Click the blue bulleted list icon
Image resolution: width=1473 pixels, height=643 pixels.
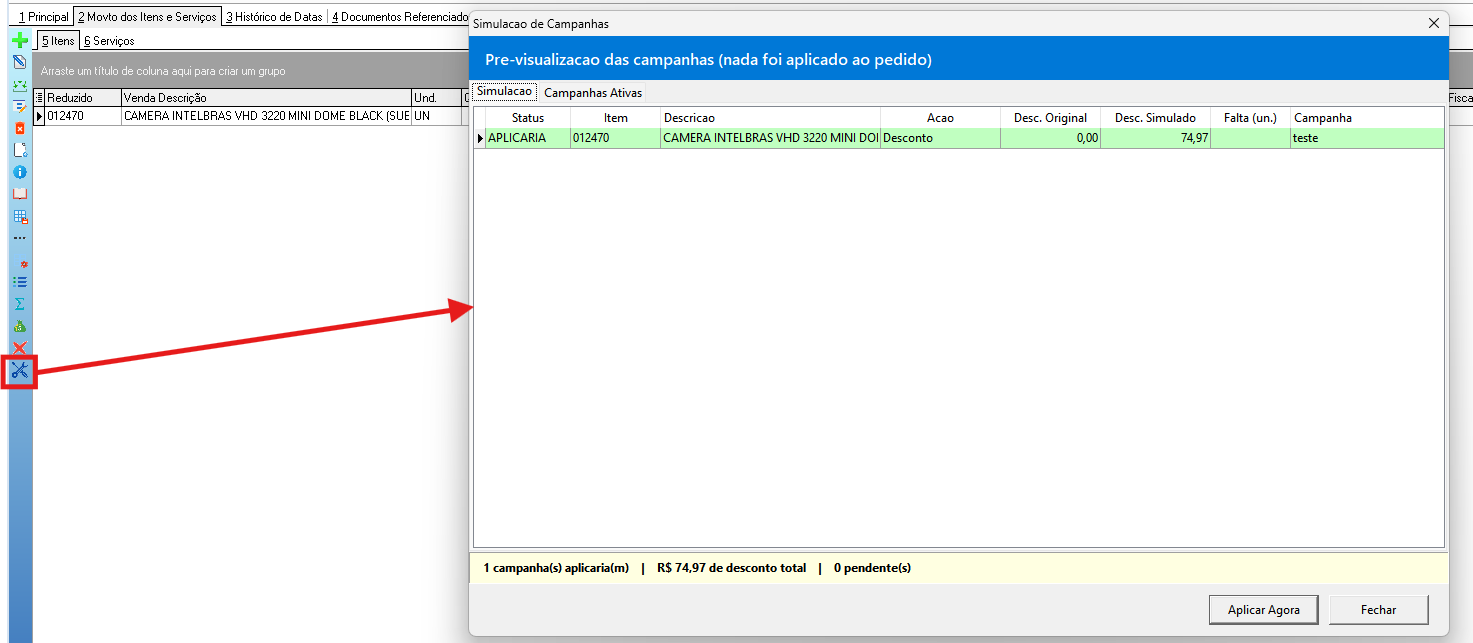[19, 282]
